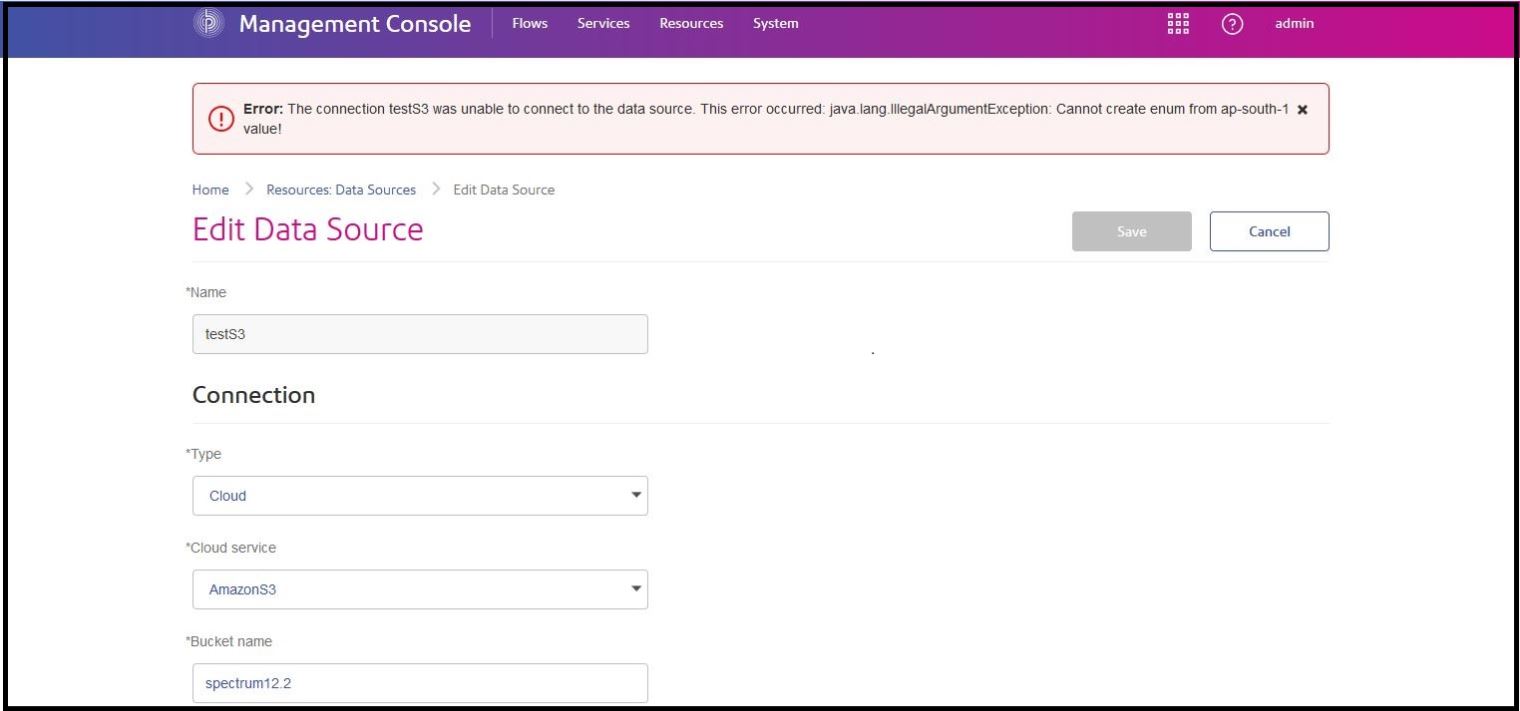This screenshot has height=711, width=1520.
Task: Open the System menu
Action: click(775, 24)
